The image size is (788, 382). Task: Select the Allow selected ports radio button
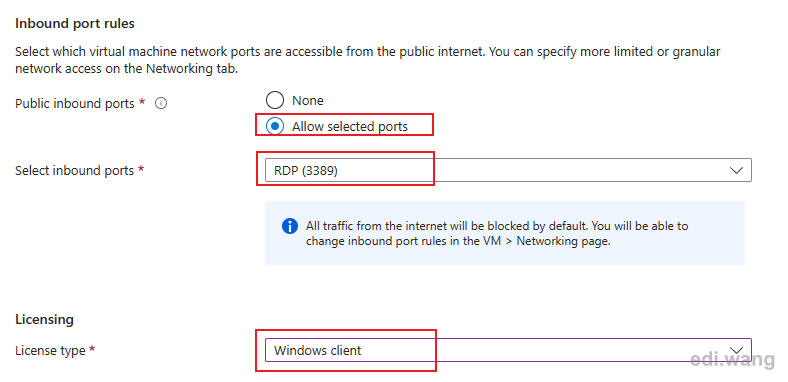pos(275,127)
